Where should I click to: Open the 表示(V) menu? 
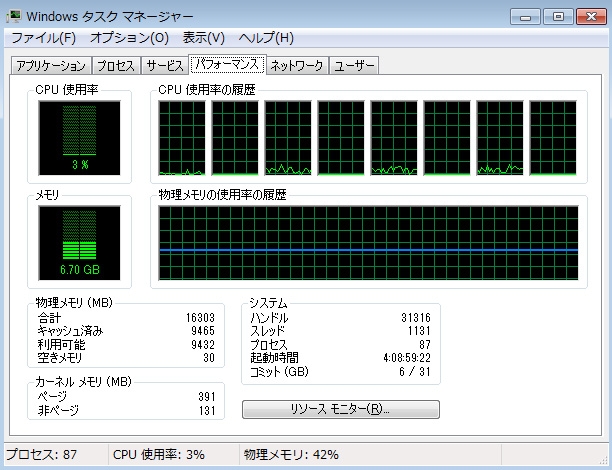203,38
